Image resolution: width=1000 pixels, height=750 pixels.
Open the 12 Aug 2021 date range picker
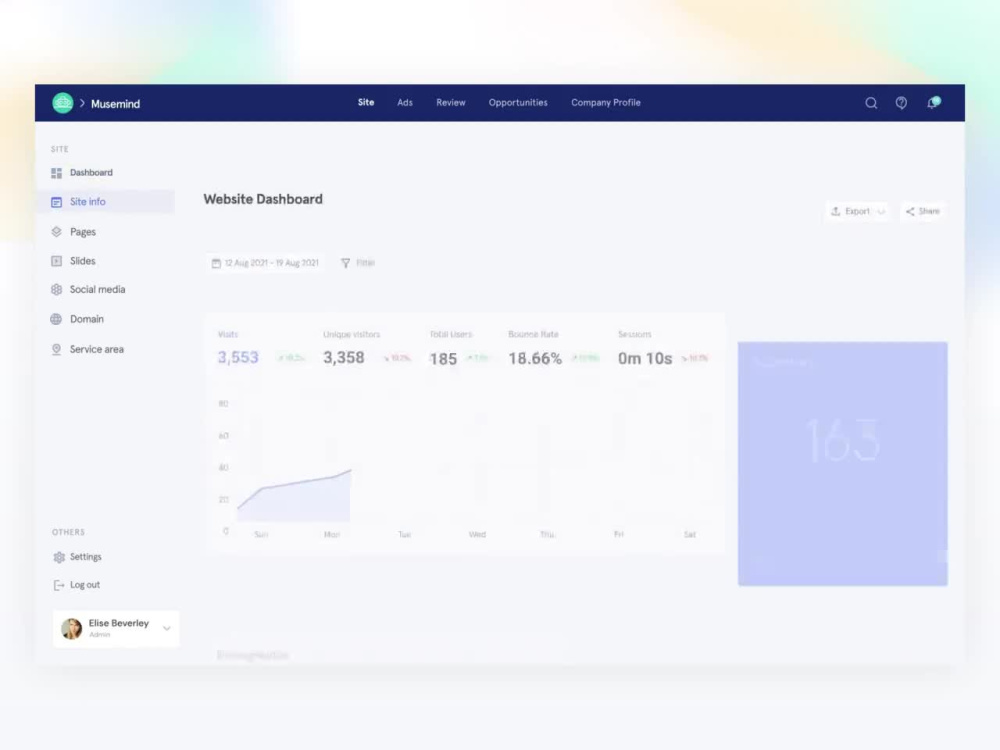[x=265, y=263]
